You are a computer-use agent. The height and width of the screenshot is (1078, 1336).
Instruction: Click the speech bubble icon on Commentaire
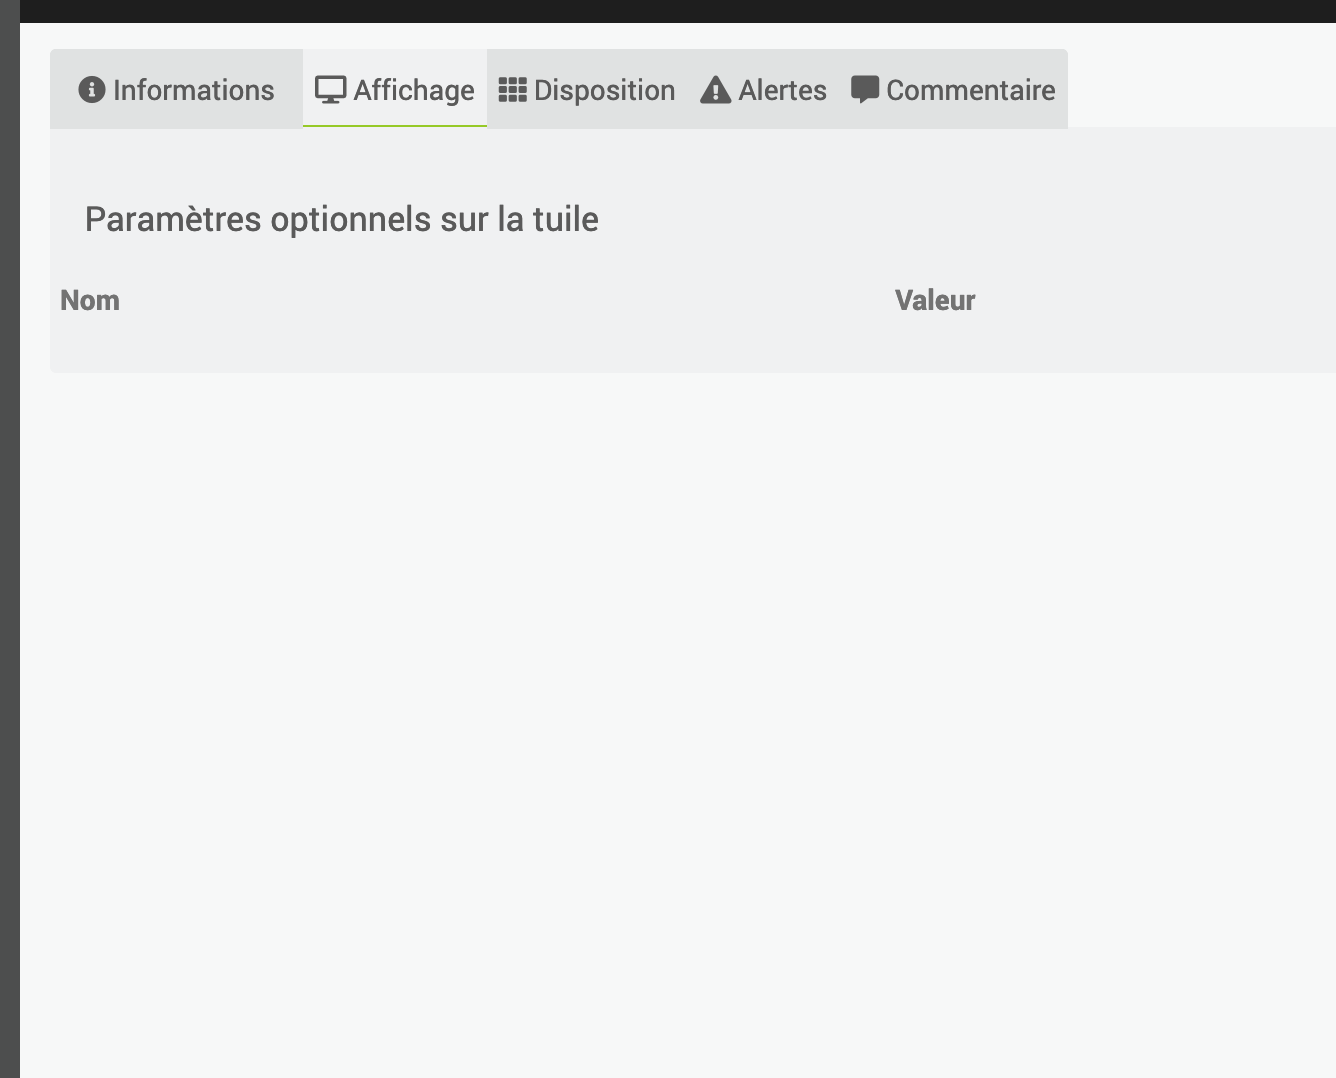pyautogui.click(x=865, y=90)
